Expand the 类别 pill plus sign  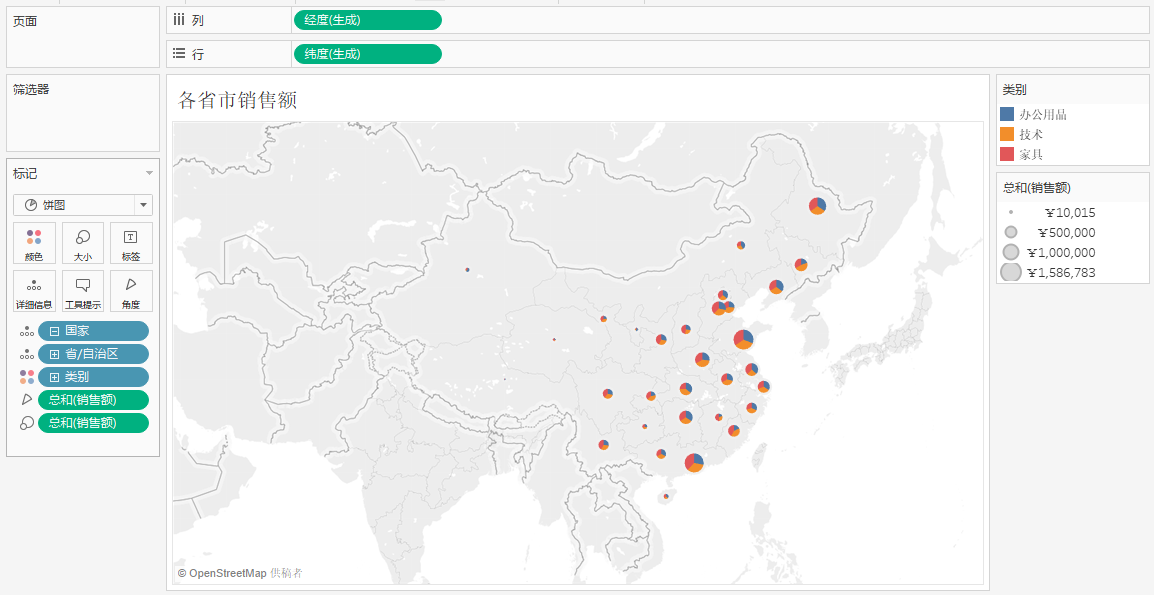coord(54,377)
